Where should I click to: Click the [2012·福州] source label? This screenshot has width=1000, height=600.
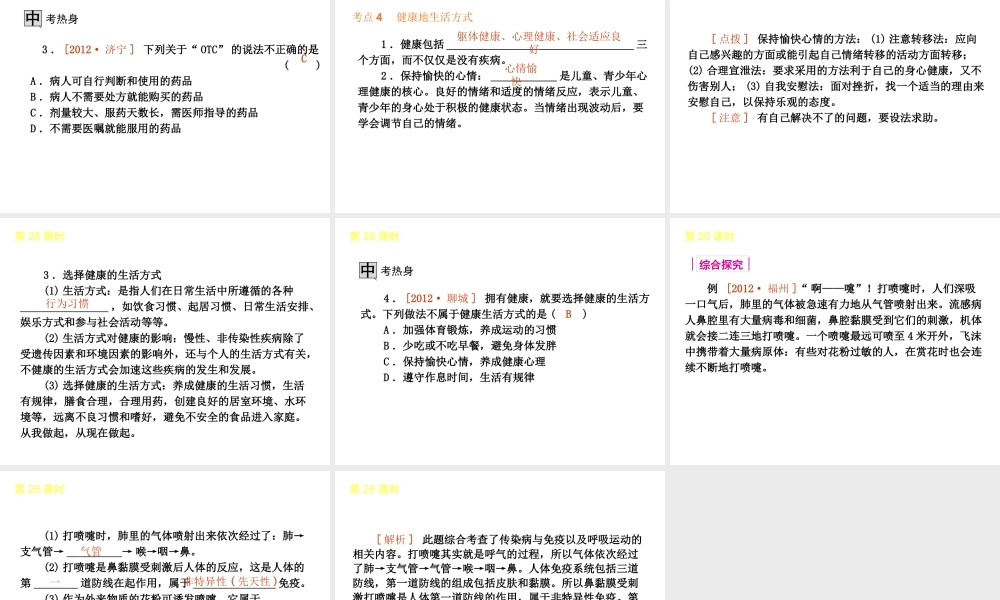(761, 288)
